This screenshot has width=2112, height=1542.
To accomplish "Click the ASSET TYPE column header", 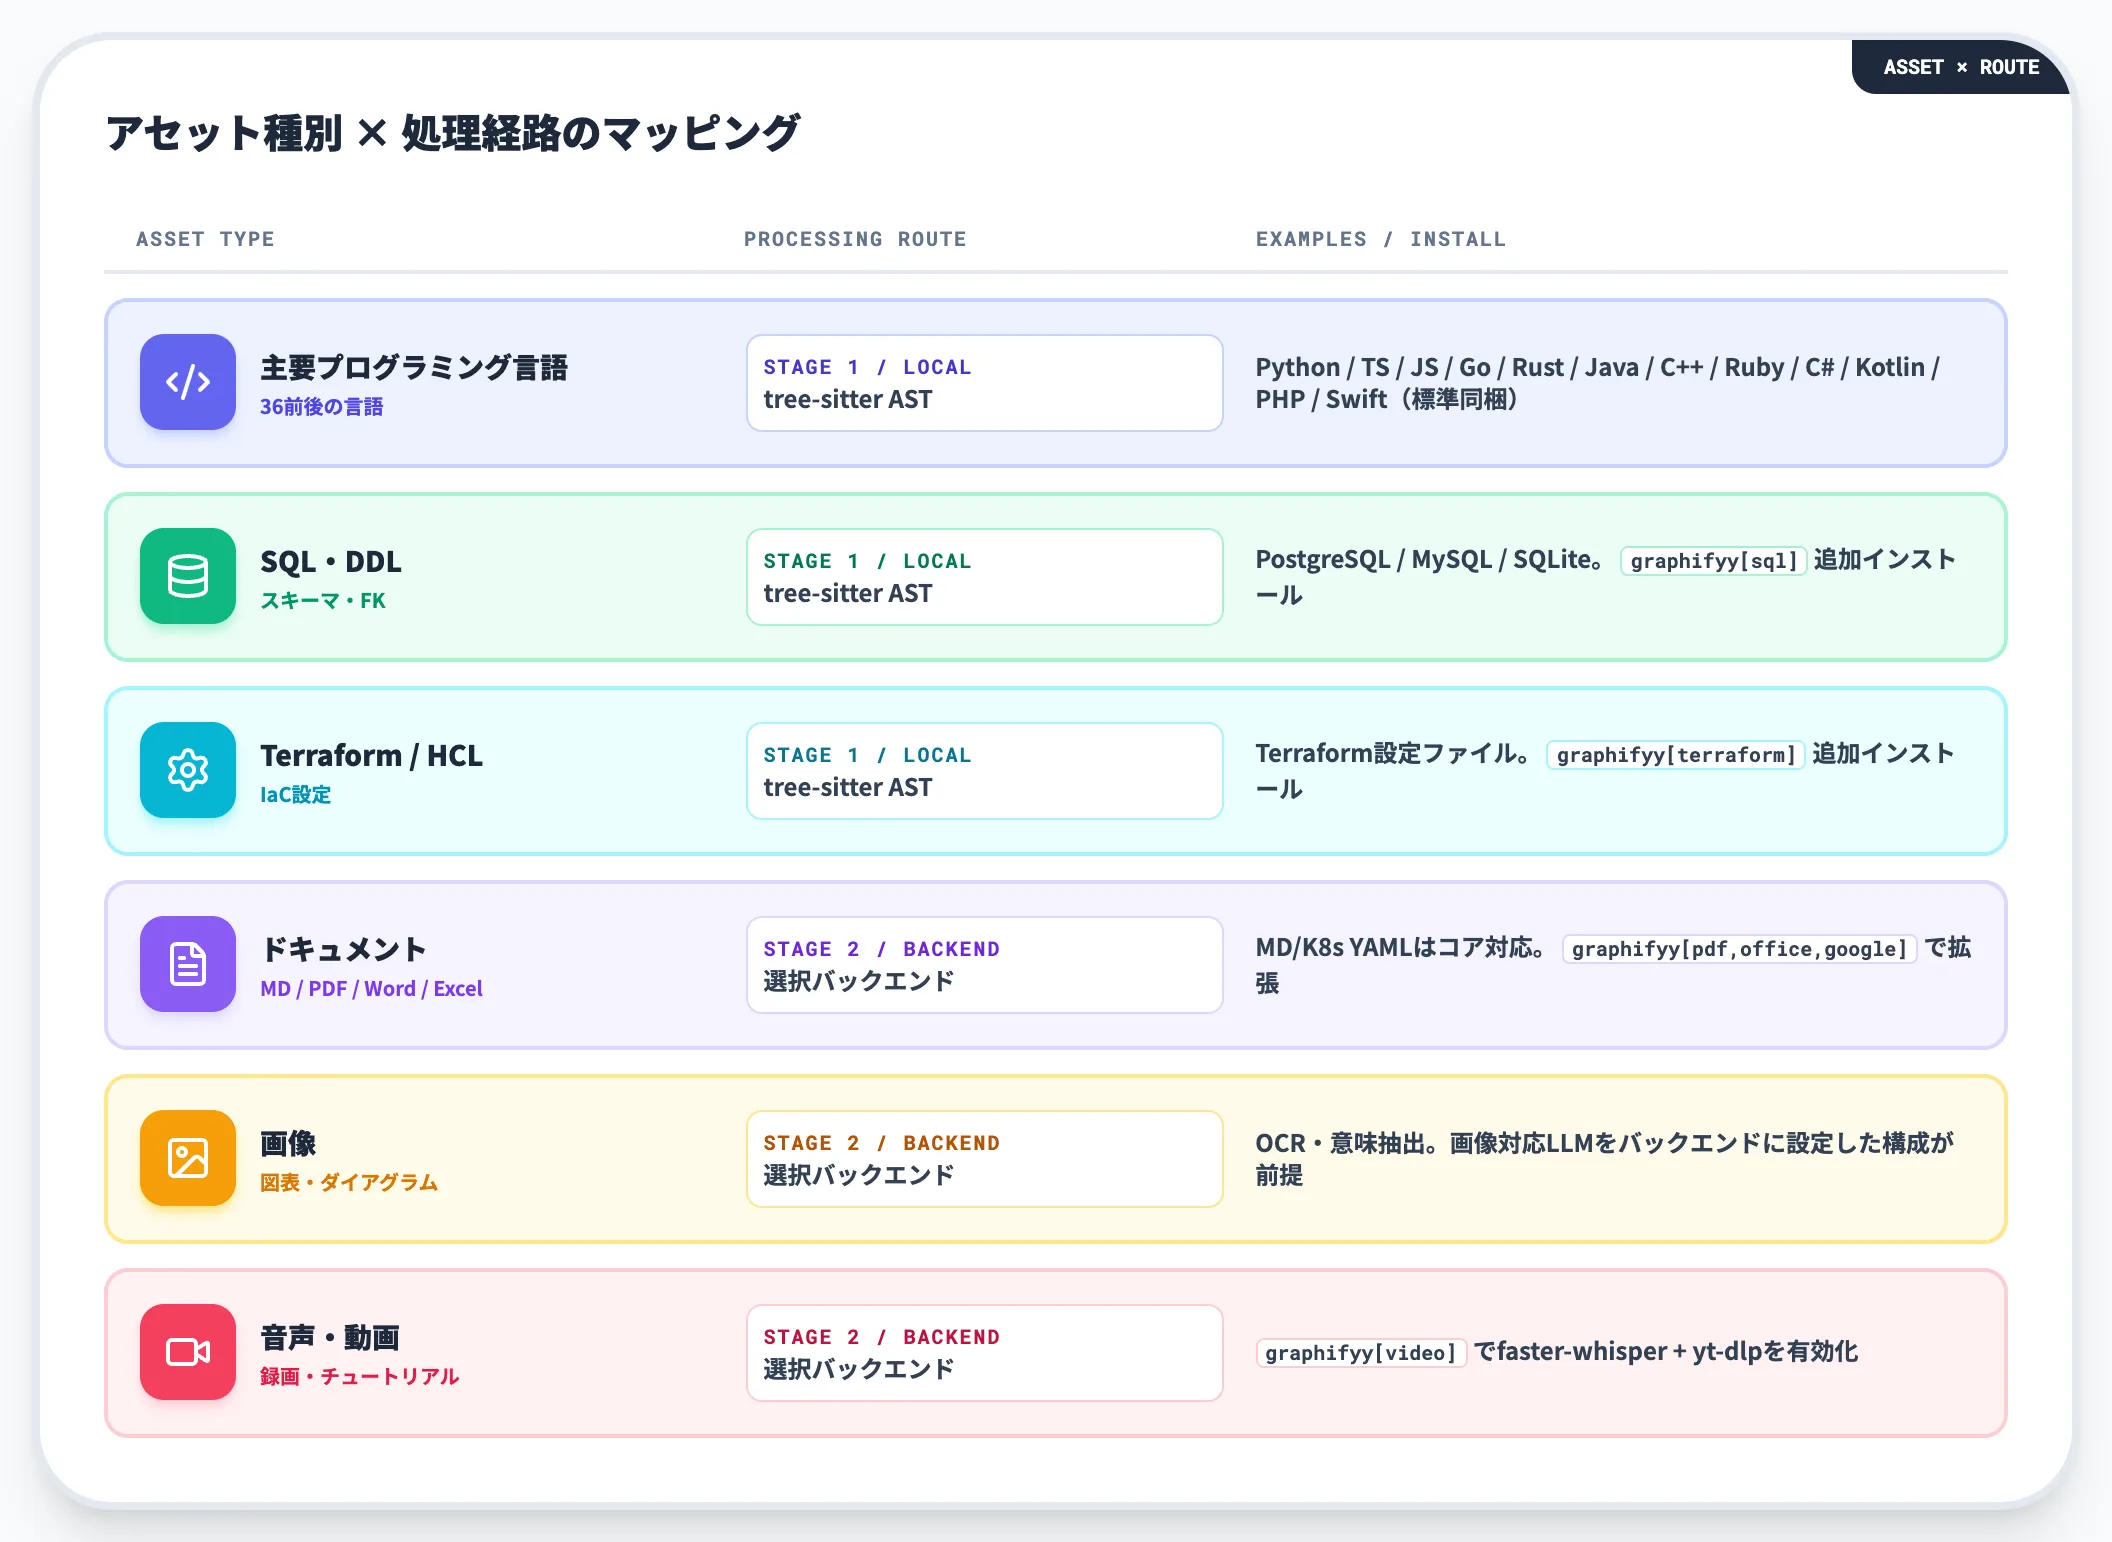I will (x=205, y=239).
